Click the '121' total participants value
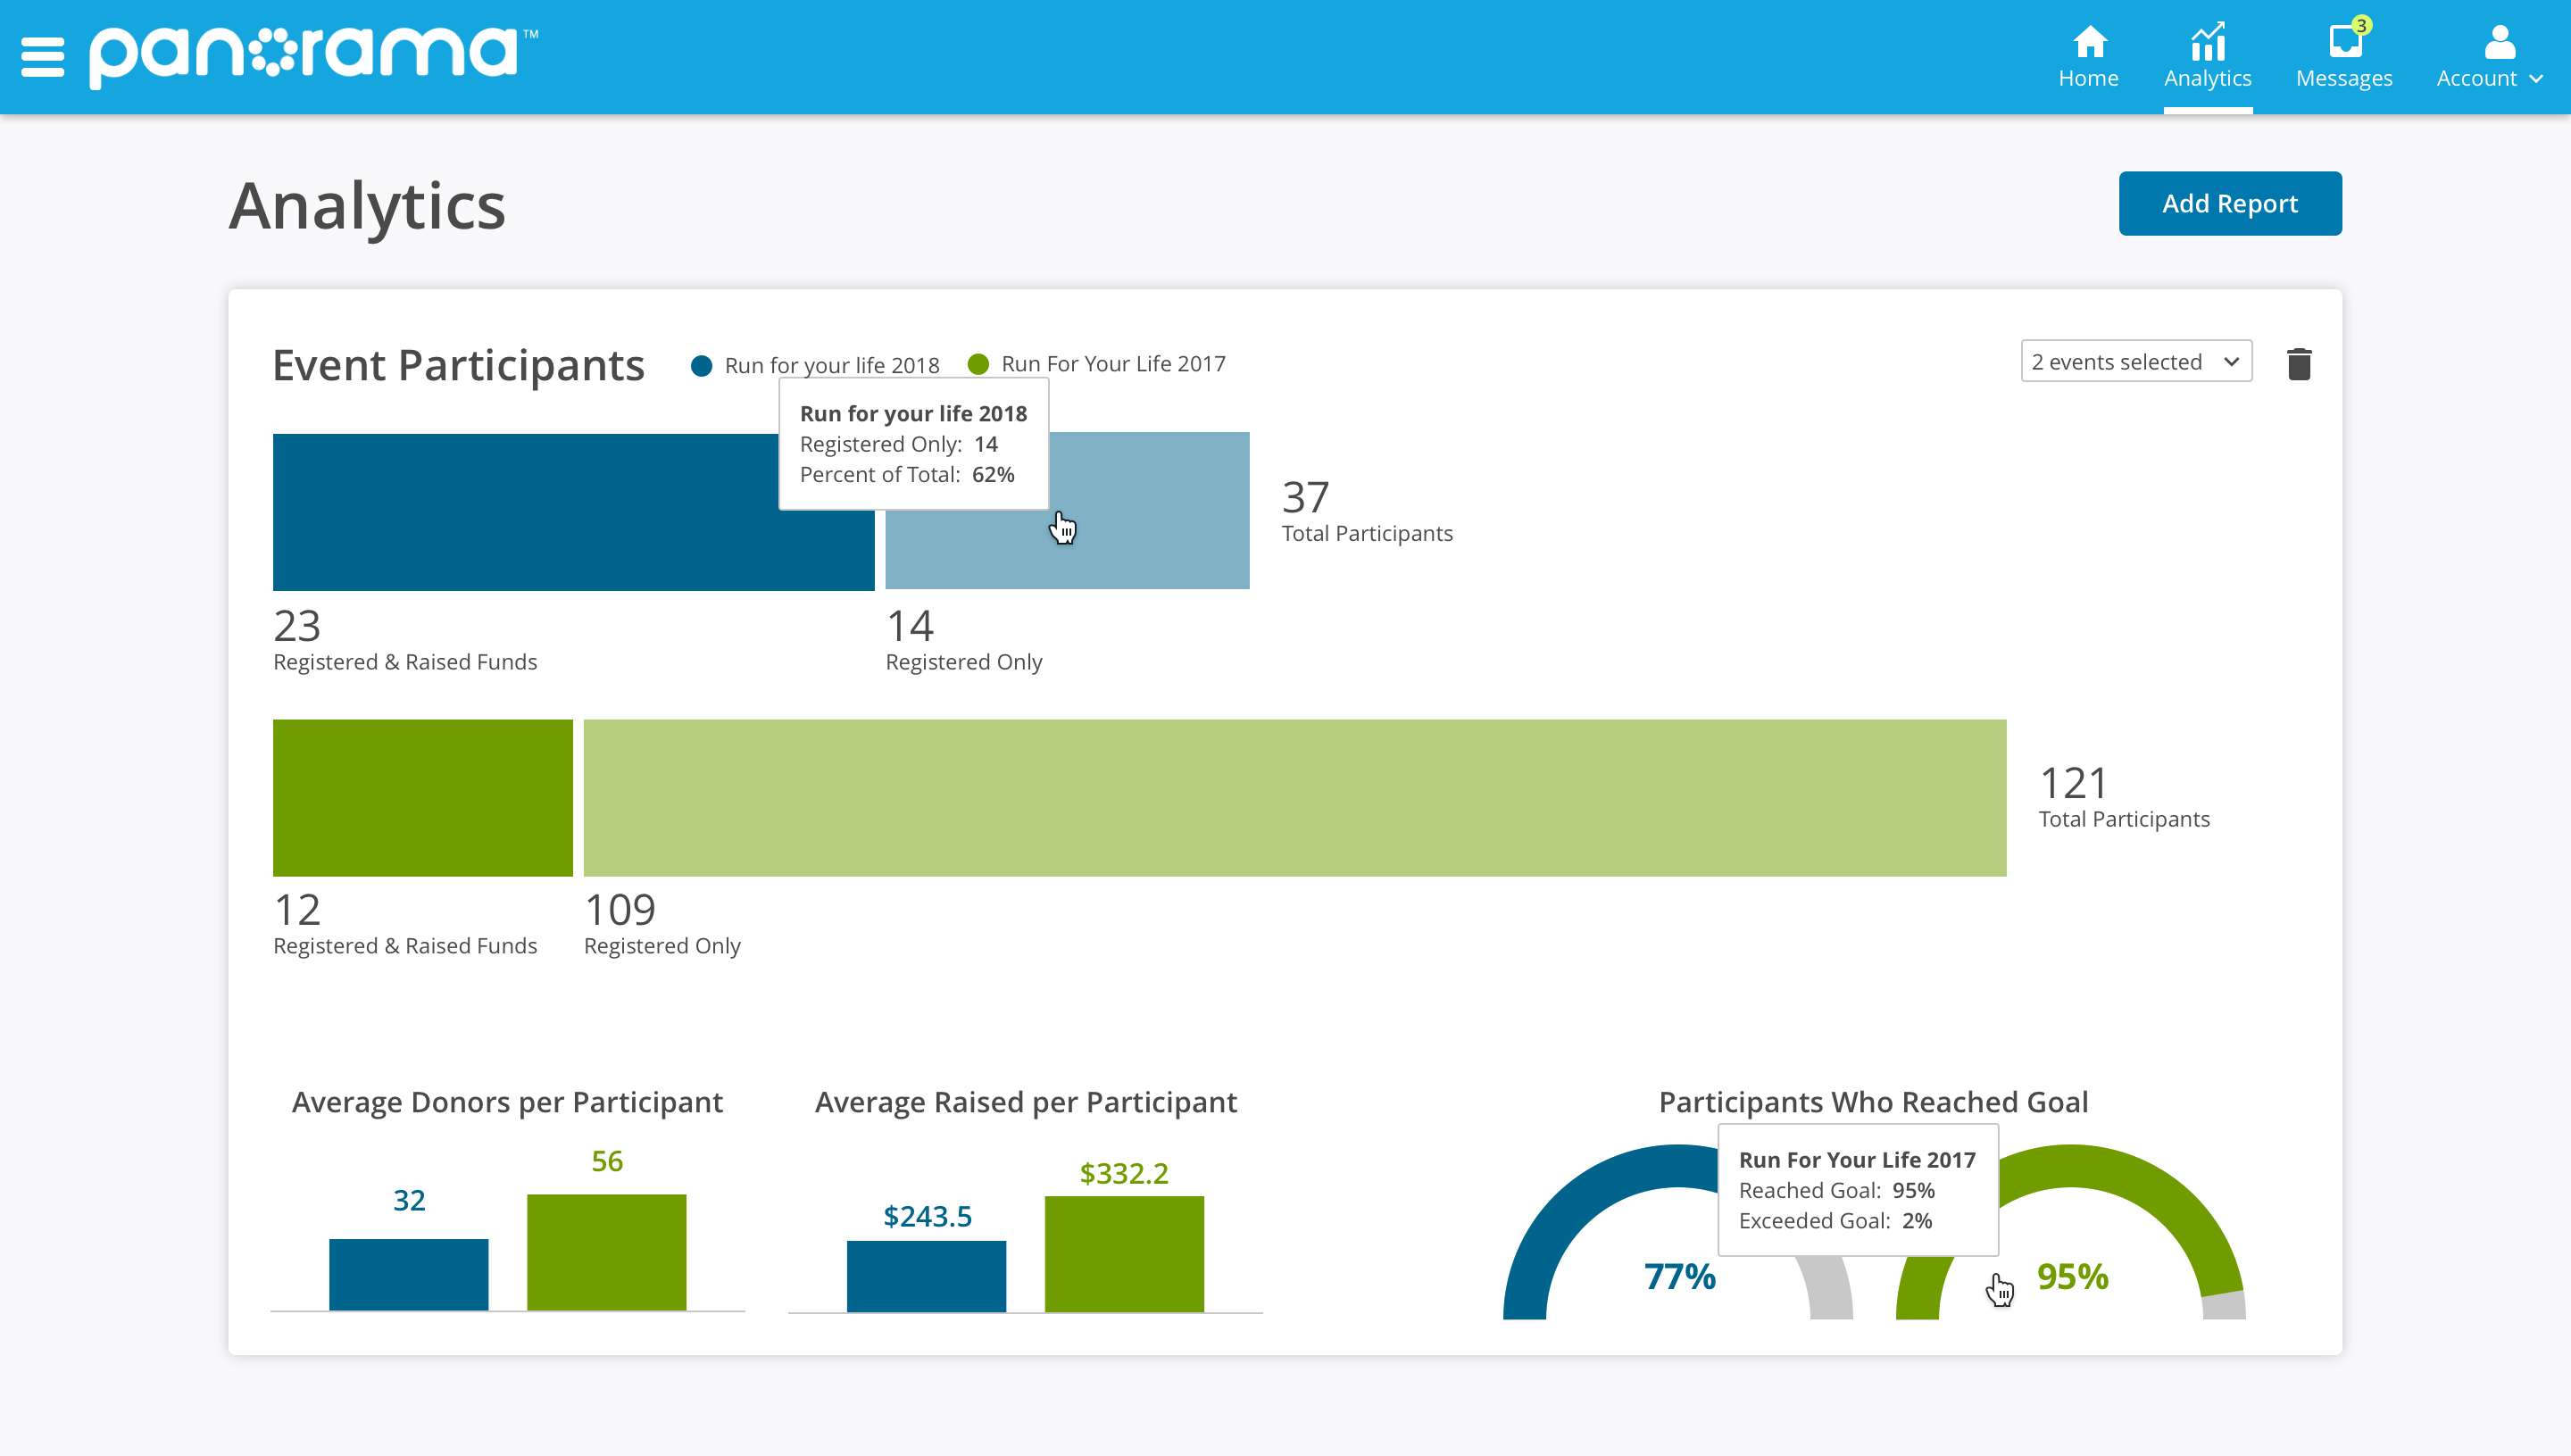Screen dimensions: 2571x1456 [x=2073, y=782]
